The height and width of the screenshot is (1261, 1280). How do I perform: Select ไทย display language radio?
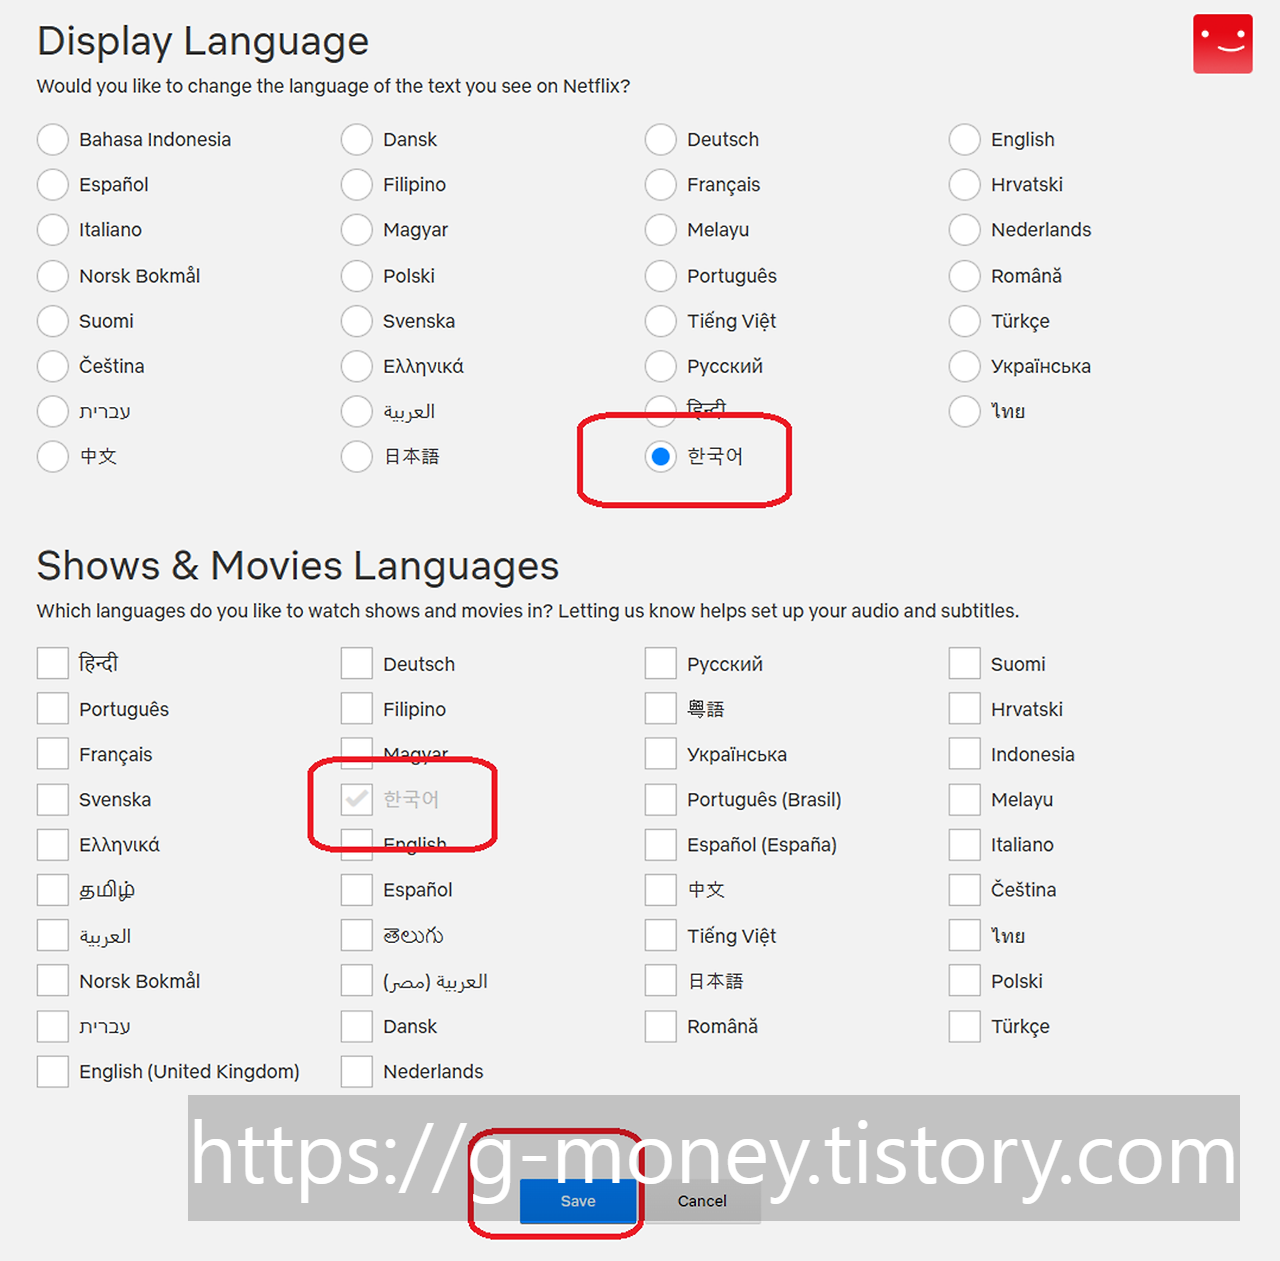point(965,411)
